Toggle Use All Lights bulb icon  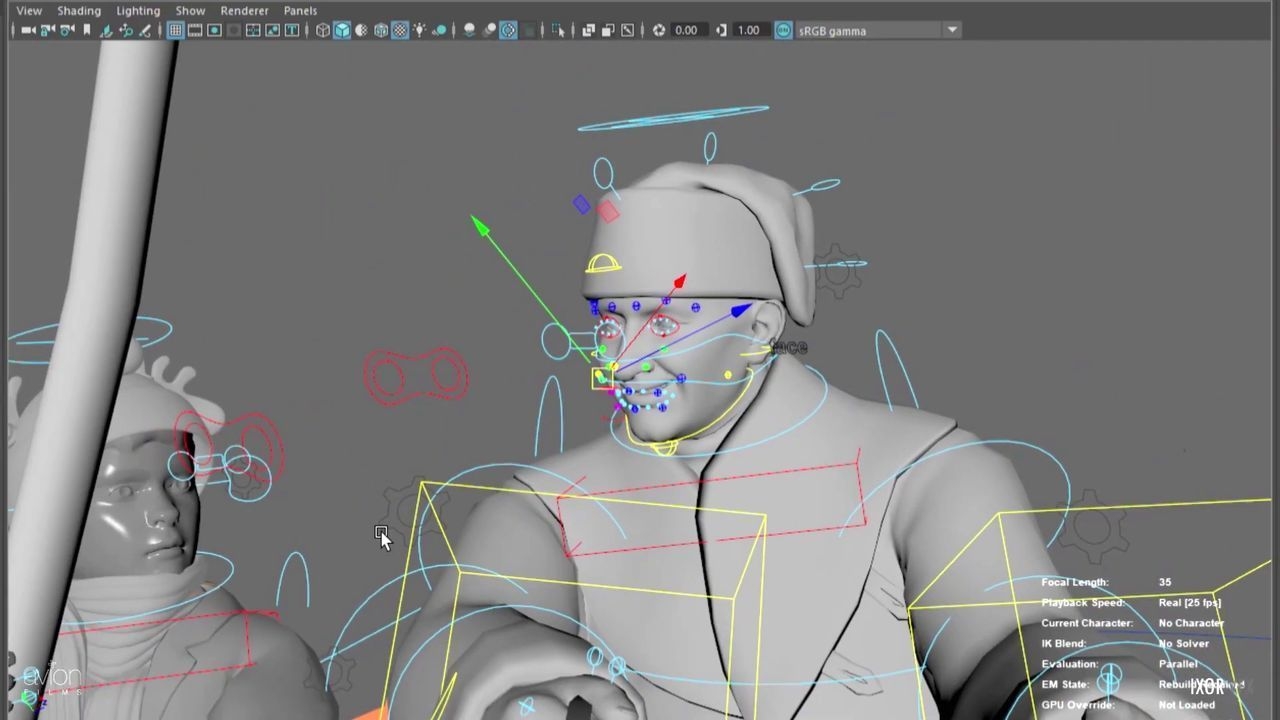pos(419,30)
